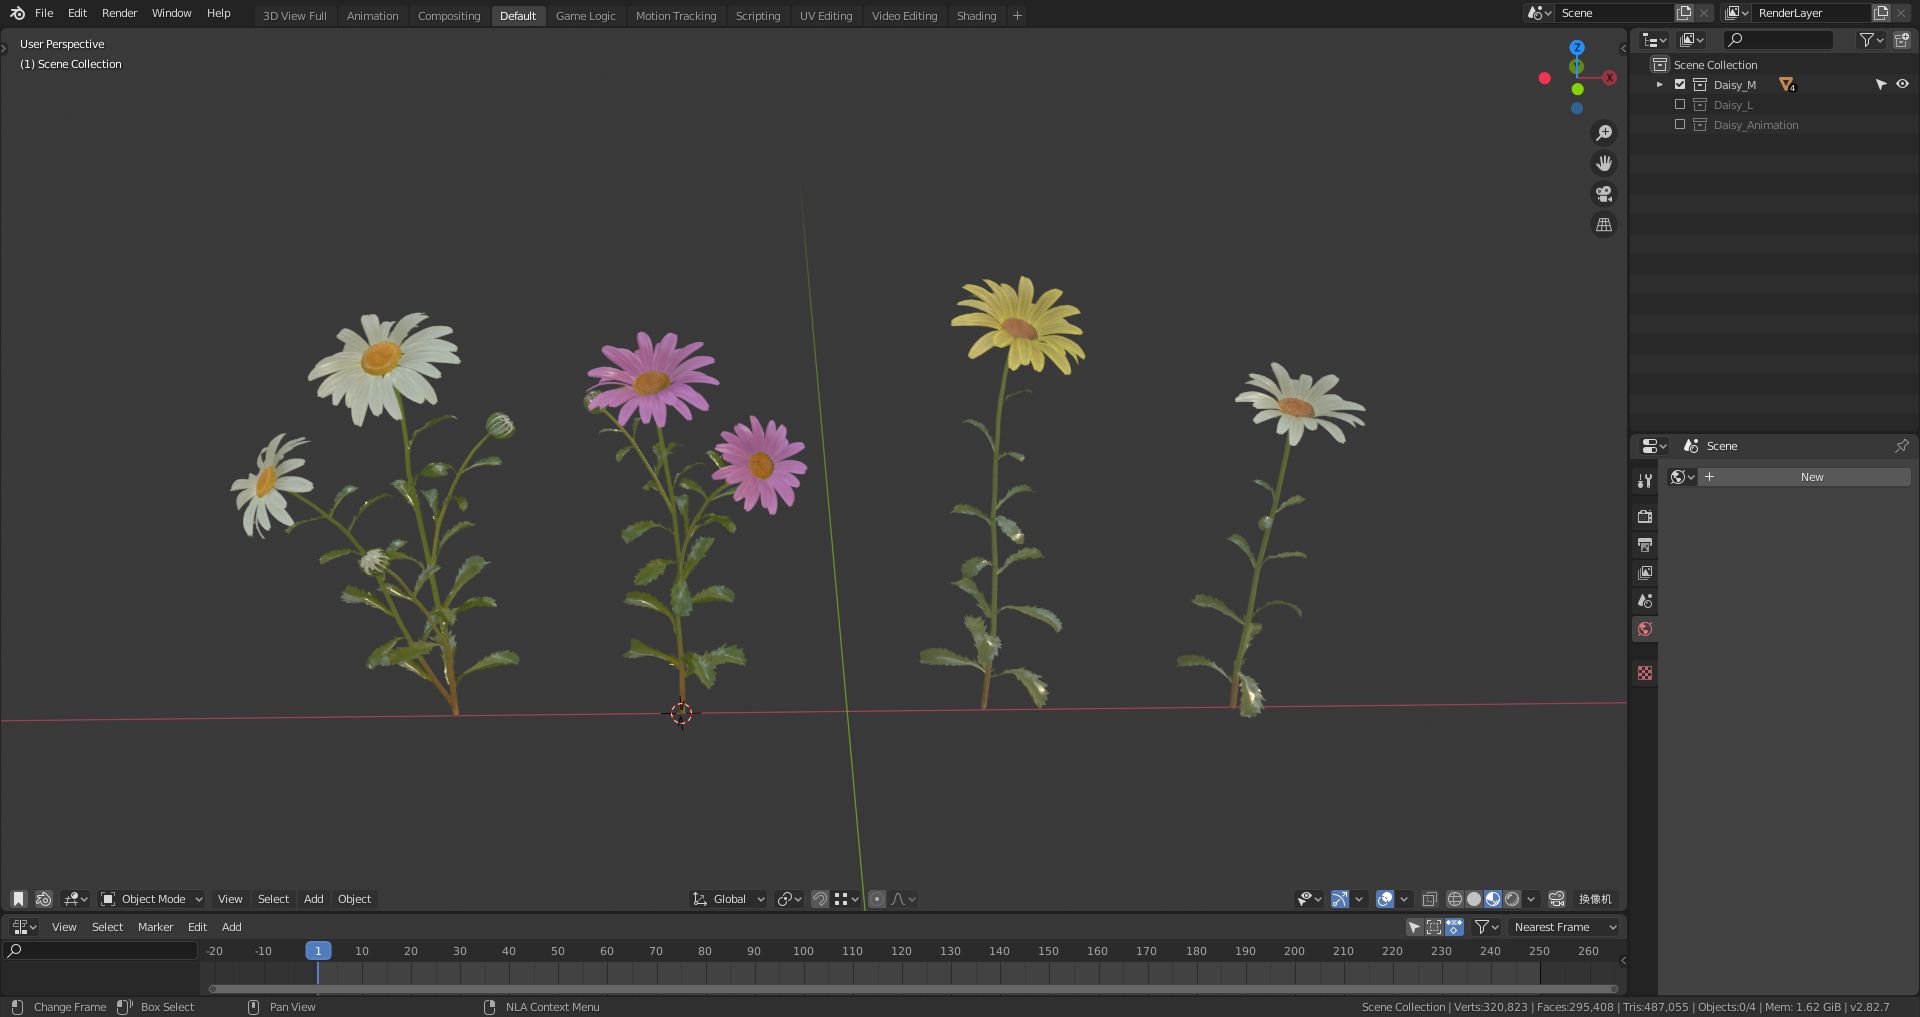Click the zoom view magnifier icon
1920x1017 pixels.
click(x=1604, y=133)
